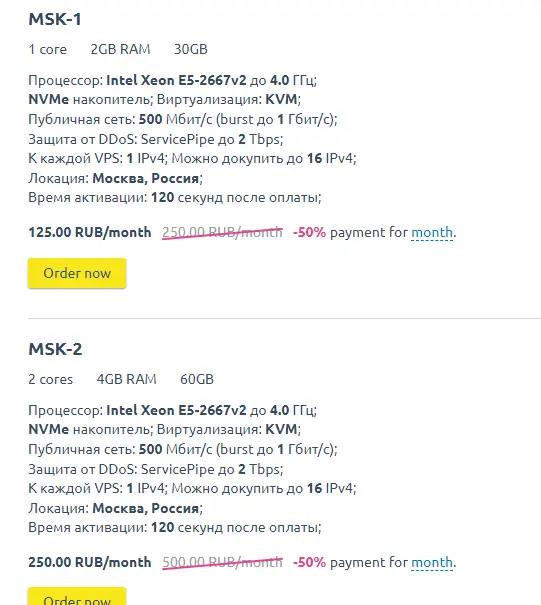Click the 4GB RAM spec label
541x605 pixels.
coord(126,379)
